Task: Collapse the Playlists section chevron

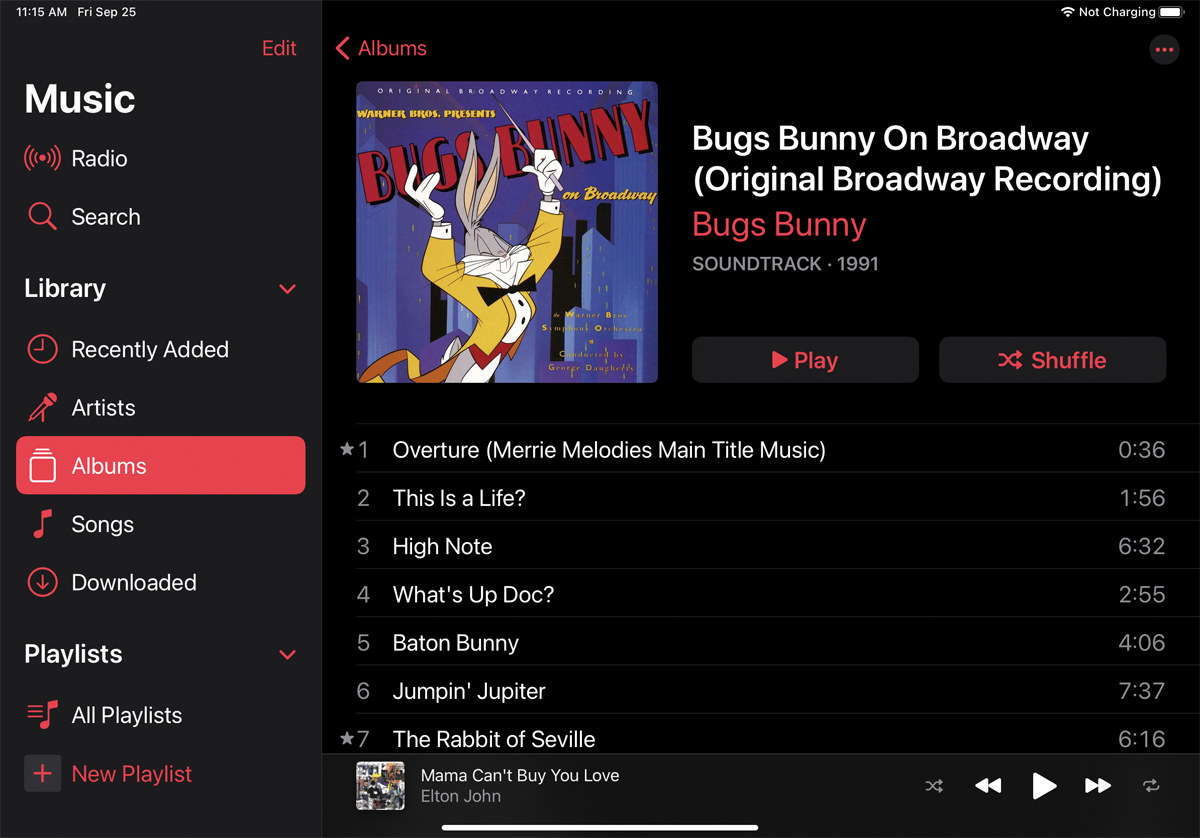Action: (x=287, y=655)
